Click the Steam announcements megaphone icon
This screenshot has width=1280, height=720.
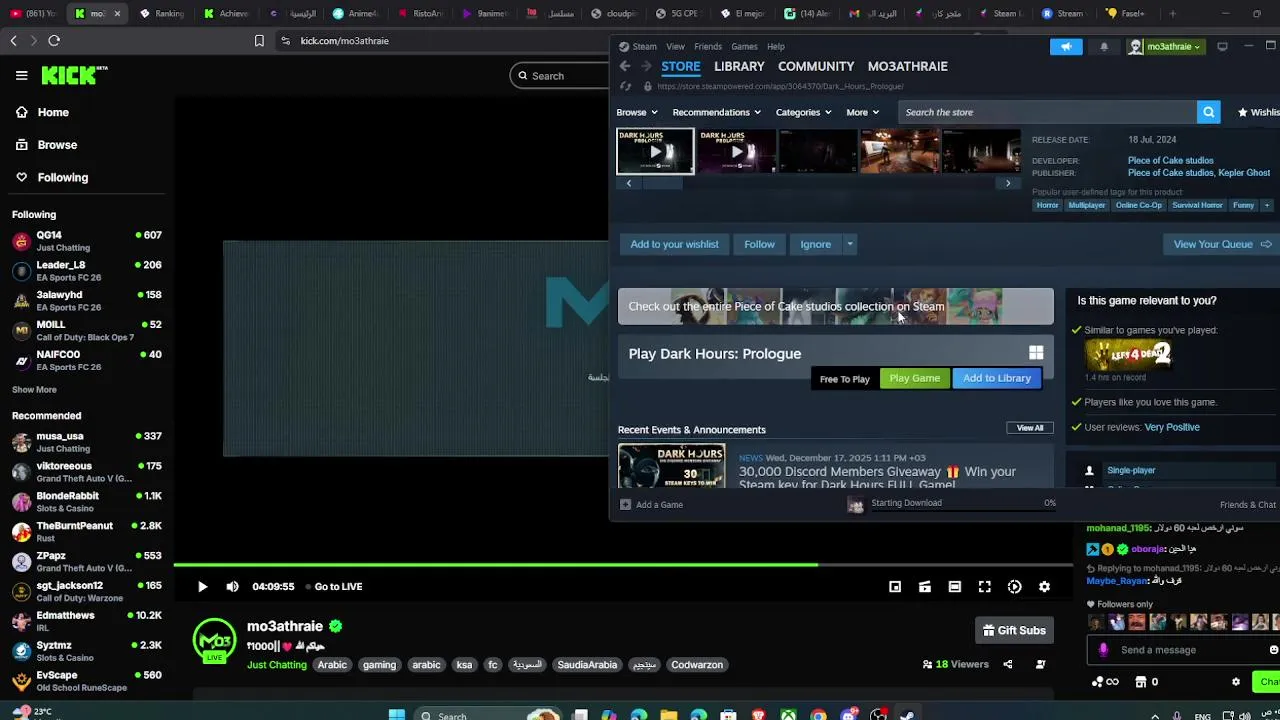1066,46
